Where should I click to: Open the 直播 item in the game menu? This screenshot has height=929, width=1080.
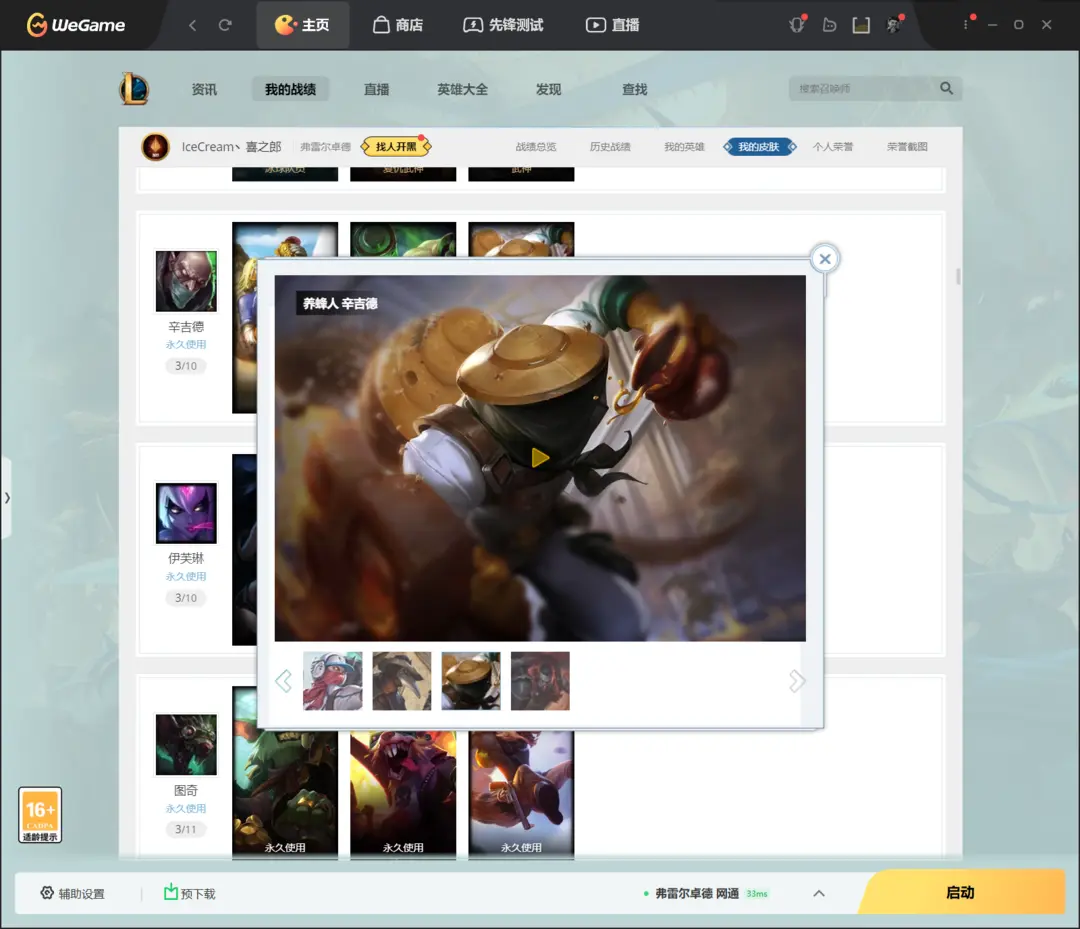point(377,90)
